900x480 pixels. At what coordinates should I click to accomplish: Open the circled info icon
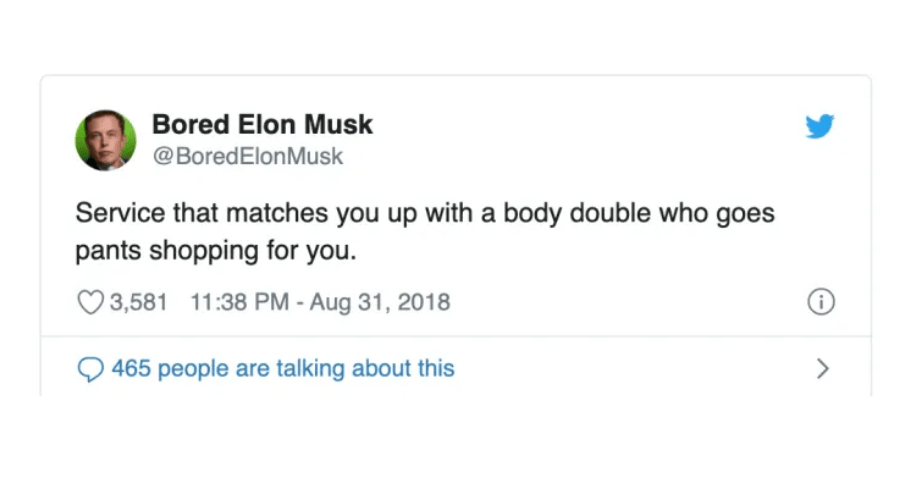pyautogui.click(x=821, y=302)
